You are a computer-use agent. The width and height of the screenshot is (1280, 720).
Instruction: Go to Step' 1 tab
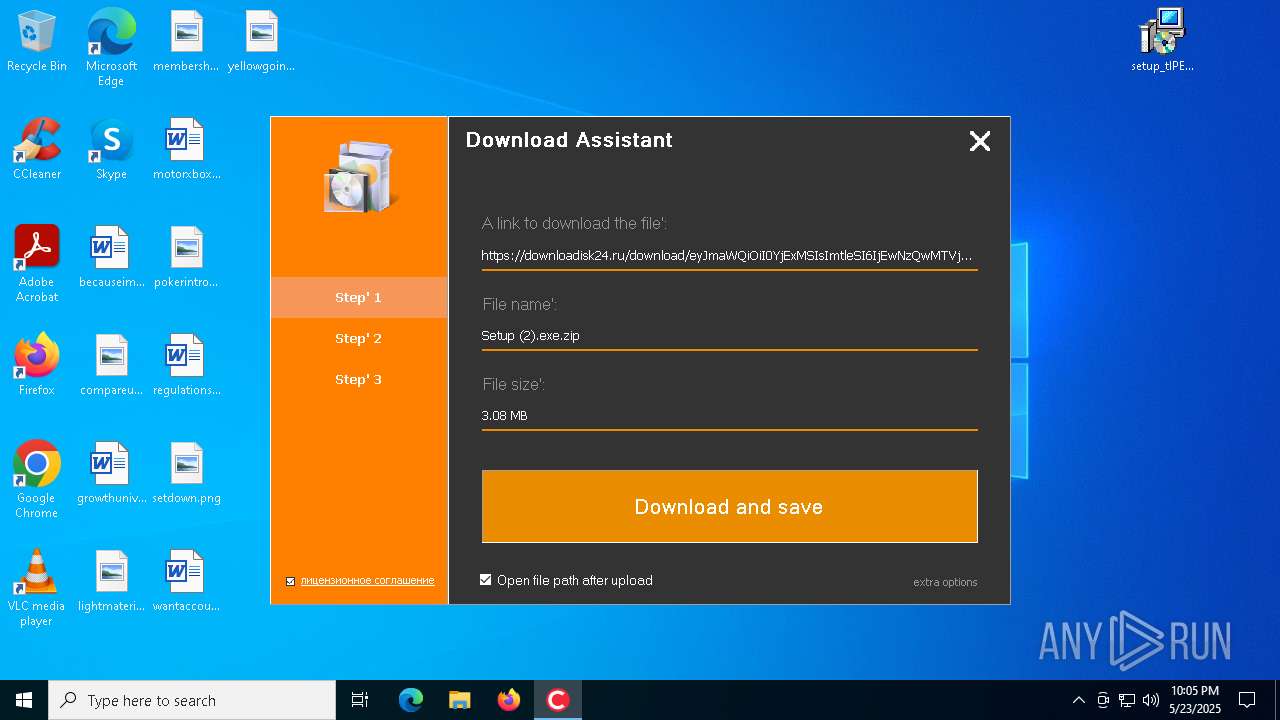coord(359,297)
